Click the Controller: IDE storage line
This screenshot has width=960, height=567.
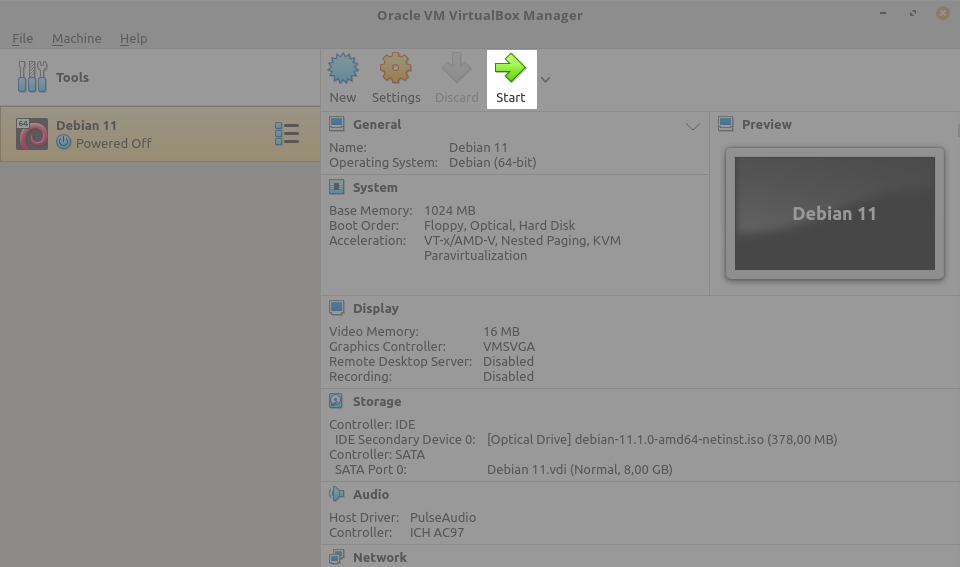[x=372, y=424]
